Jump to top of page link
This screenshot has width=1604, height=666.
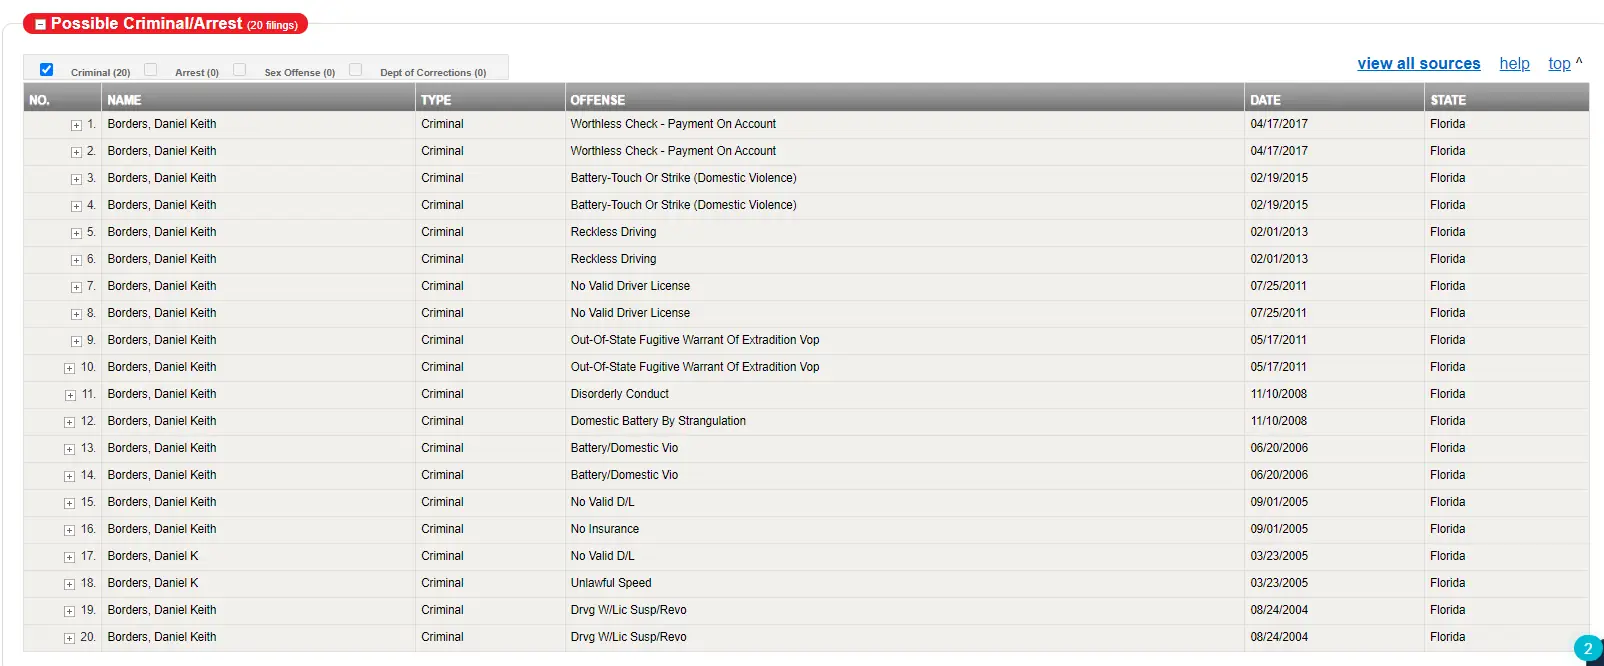tap(1559, 64)
